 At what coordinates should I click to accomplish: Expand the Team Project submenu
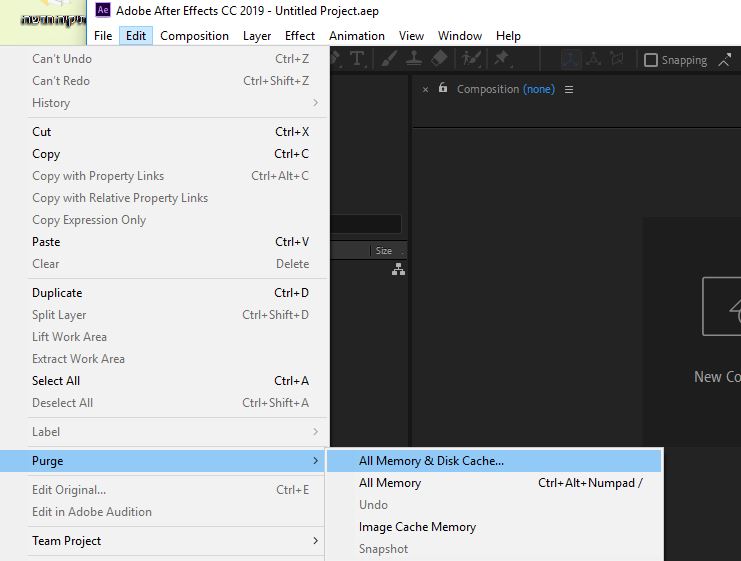[x=162, y=541]
